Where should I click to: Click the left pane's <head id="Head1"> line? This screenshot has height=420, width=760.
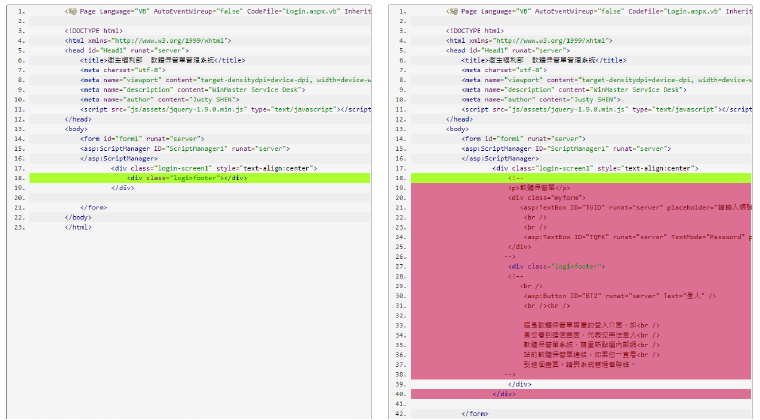click(127, 50)
